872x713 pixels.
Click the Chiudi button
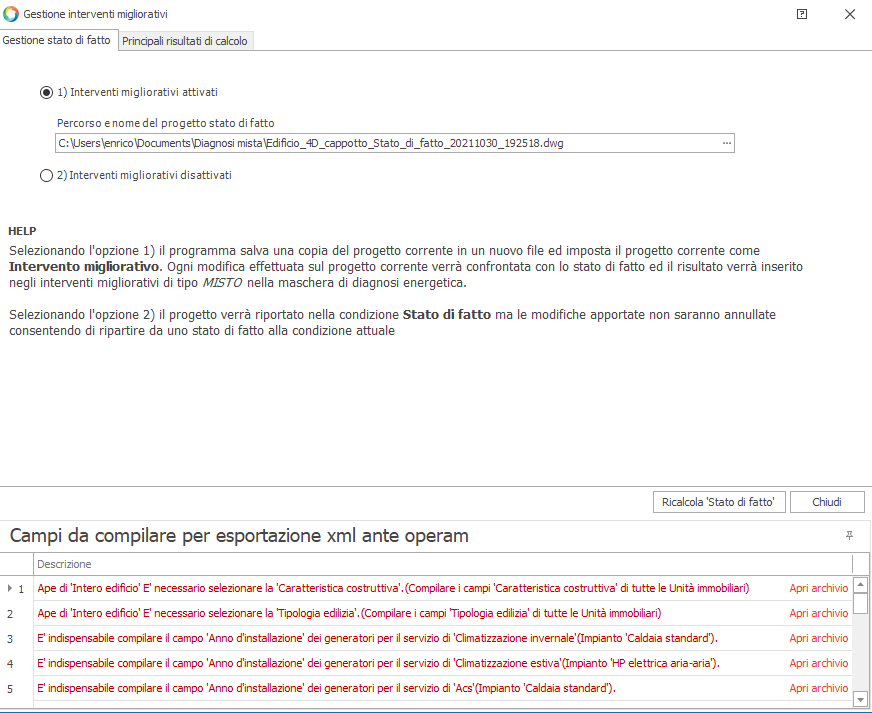[827, 501]
